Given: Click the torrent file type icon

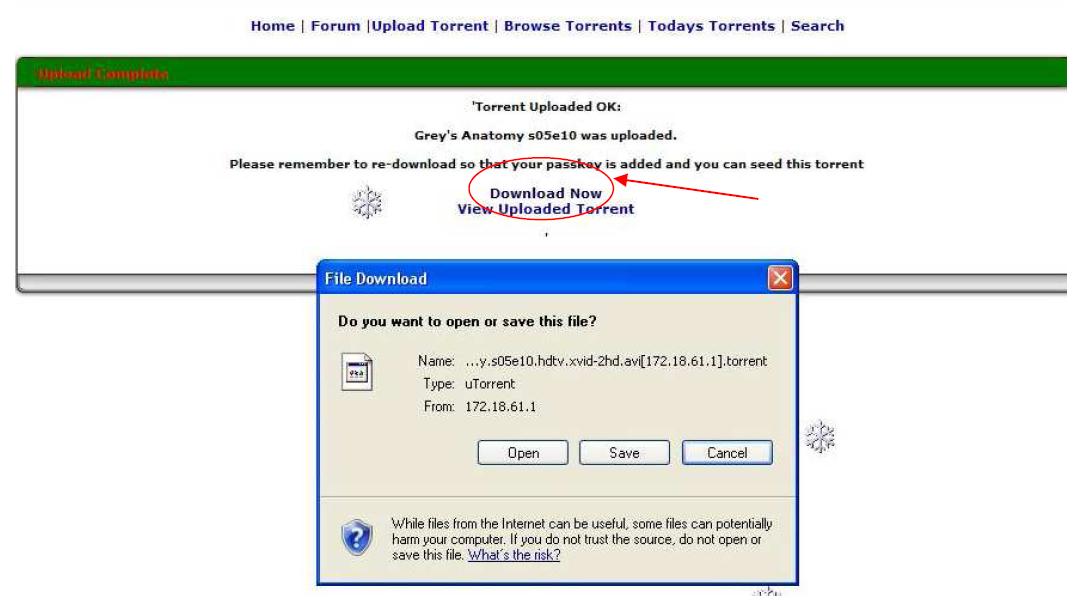Looking at the screenshot, I should pyautogui.click(x=357, y=372).
